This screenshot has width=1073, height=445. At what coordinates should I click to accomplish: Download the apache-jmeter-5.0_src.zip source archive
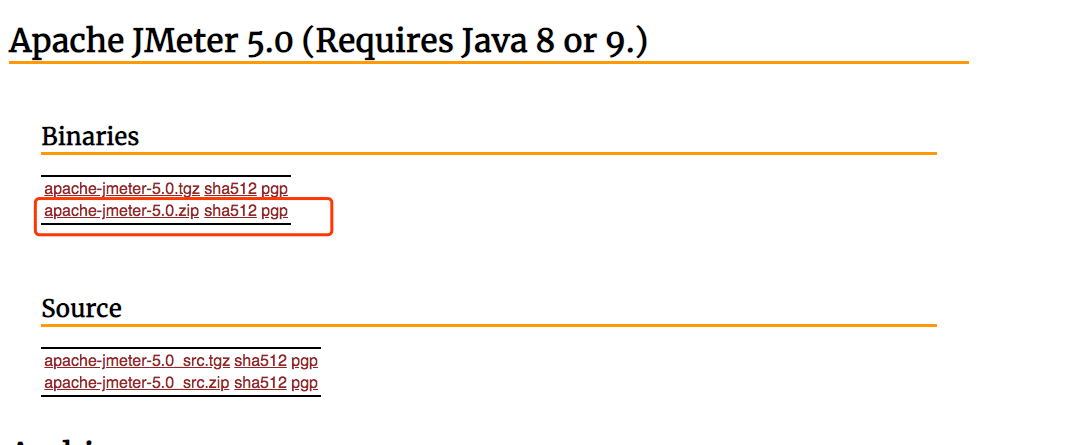(137, 382)
